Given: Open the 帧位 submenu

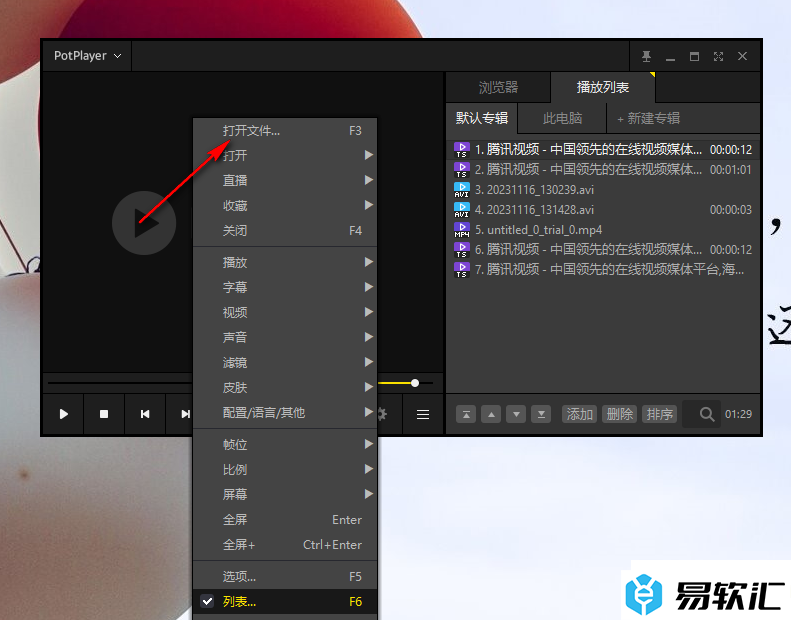Looking at the screenshot, I should point(285,444).
